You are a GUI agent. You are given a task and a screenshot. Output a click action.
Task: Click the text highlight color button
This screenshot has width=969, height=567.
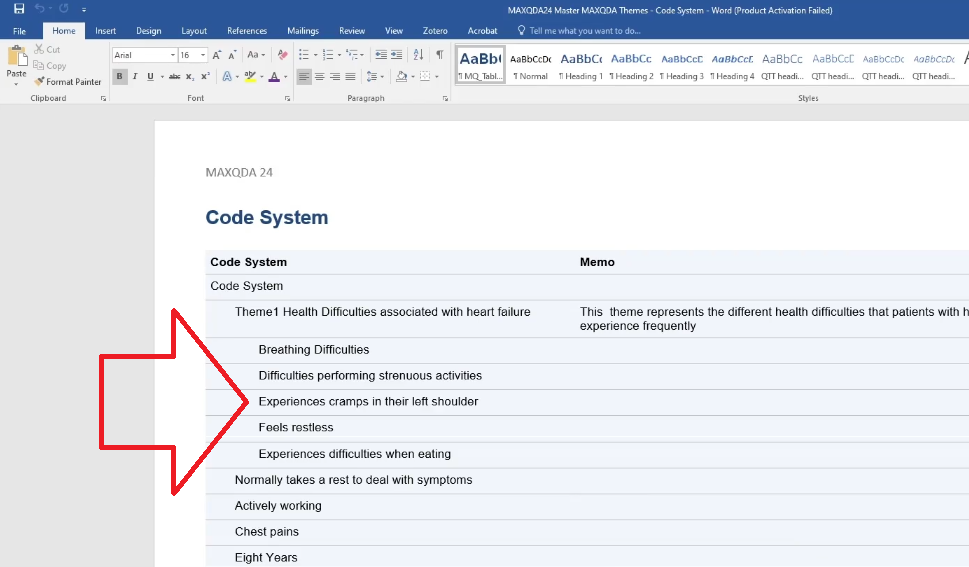click(250, 77)
